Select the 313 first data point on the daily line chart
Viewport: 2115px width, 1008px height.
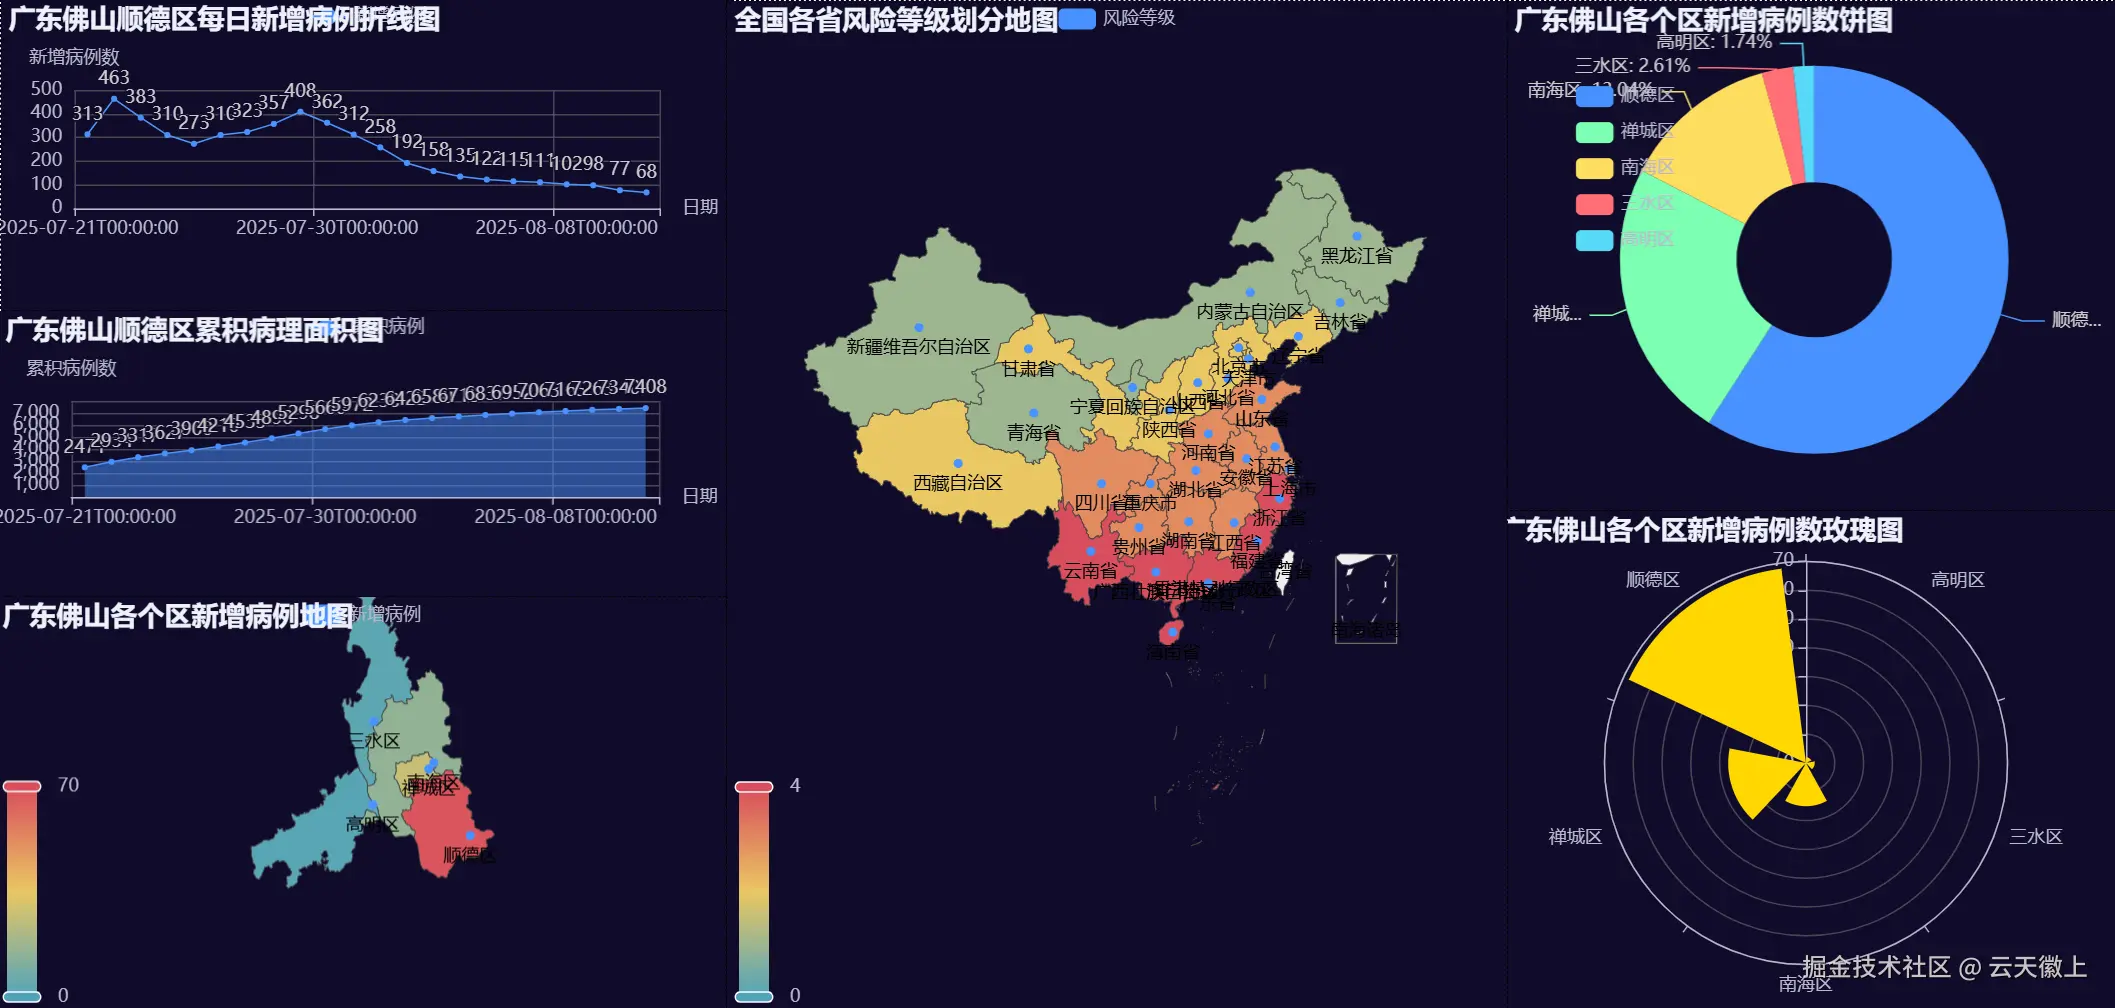coord(87,134)
